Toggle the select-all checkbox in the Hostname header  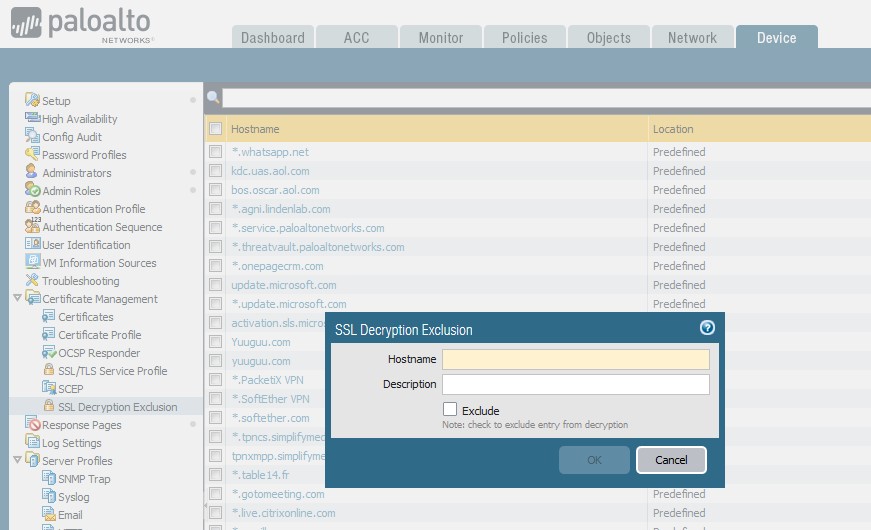pos(216,128)
